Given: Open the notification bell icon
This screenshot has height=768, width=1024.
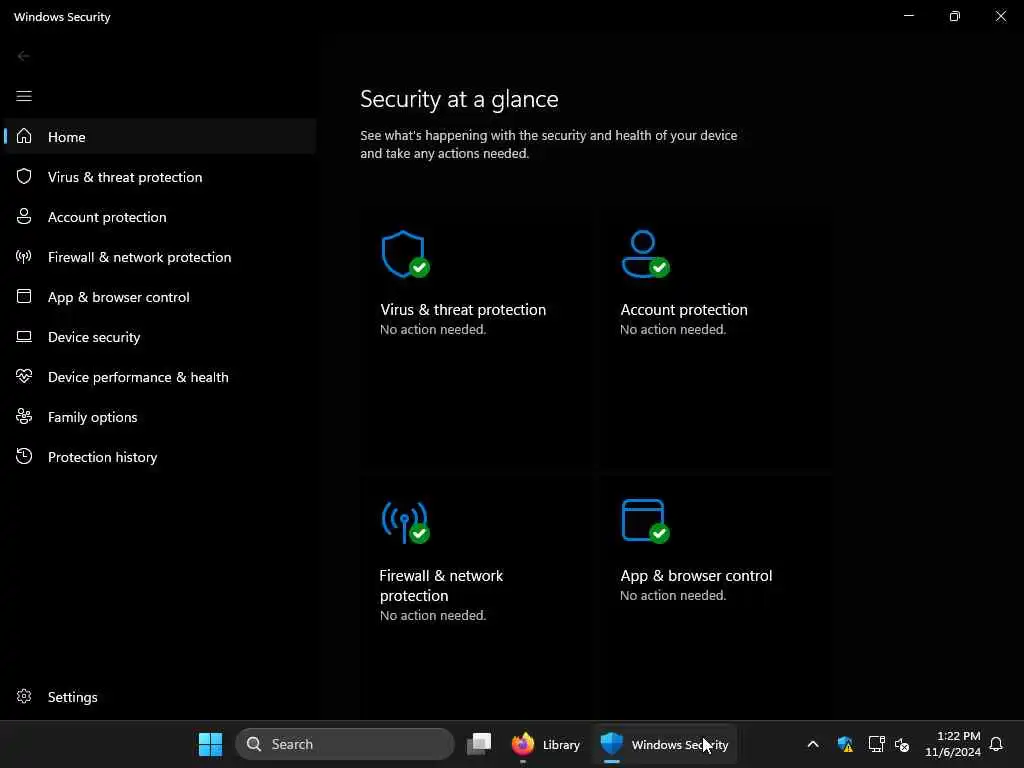Looking at the screenshot, I should tap(996, 744).
